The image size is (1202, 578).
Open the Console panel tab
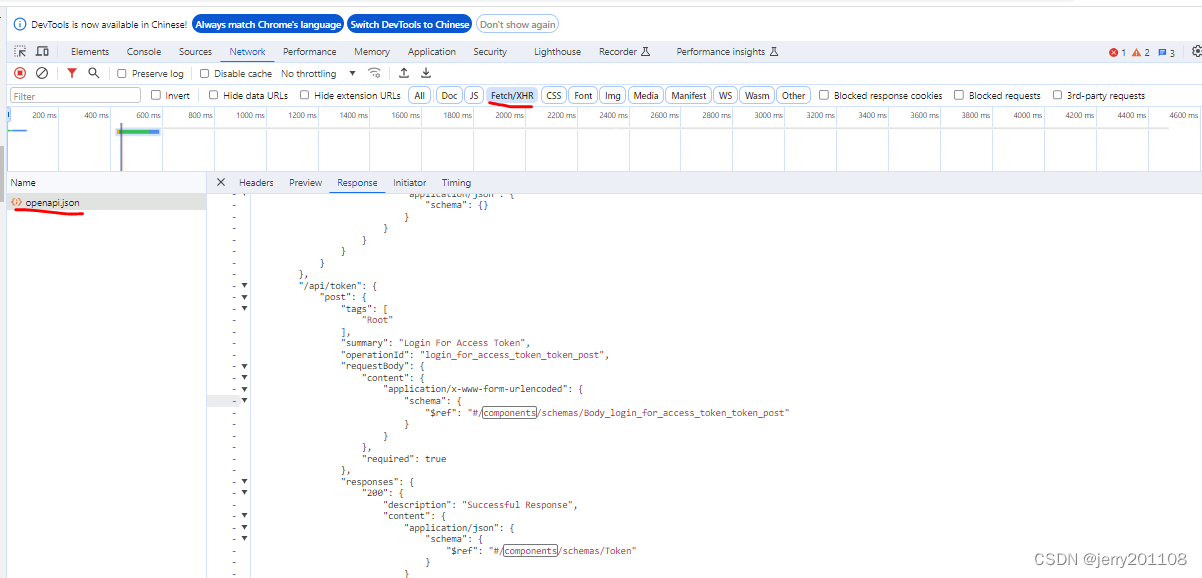pyautogui.click(x=143, y=51)
